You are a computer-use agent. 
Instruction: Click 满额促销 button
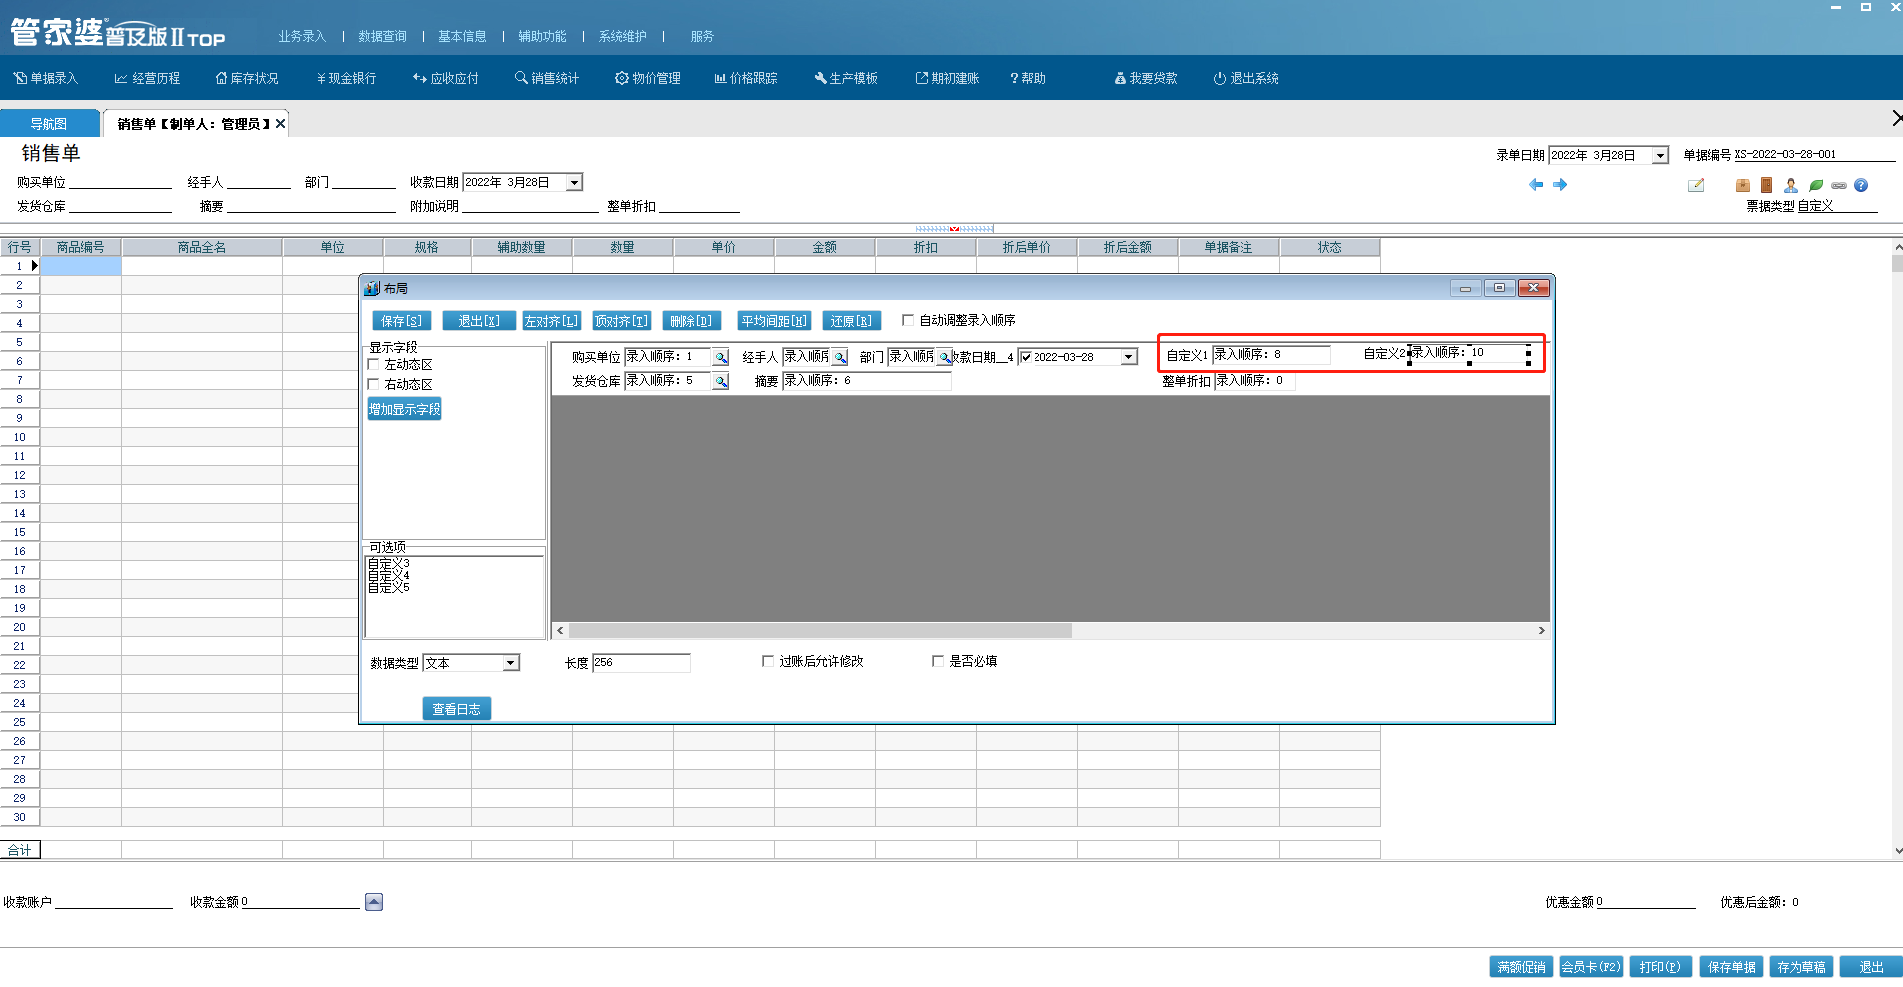pyautogui.click(x=1521, y=967)
